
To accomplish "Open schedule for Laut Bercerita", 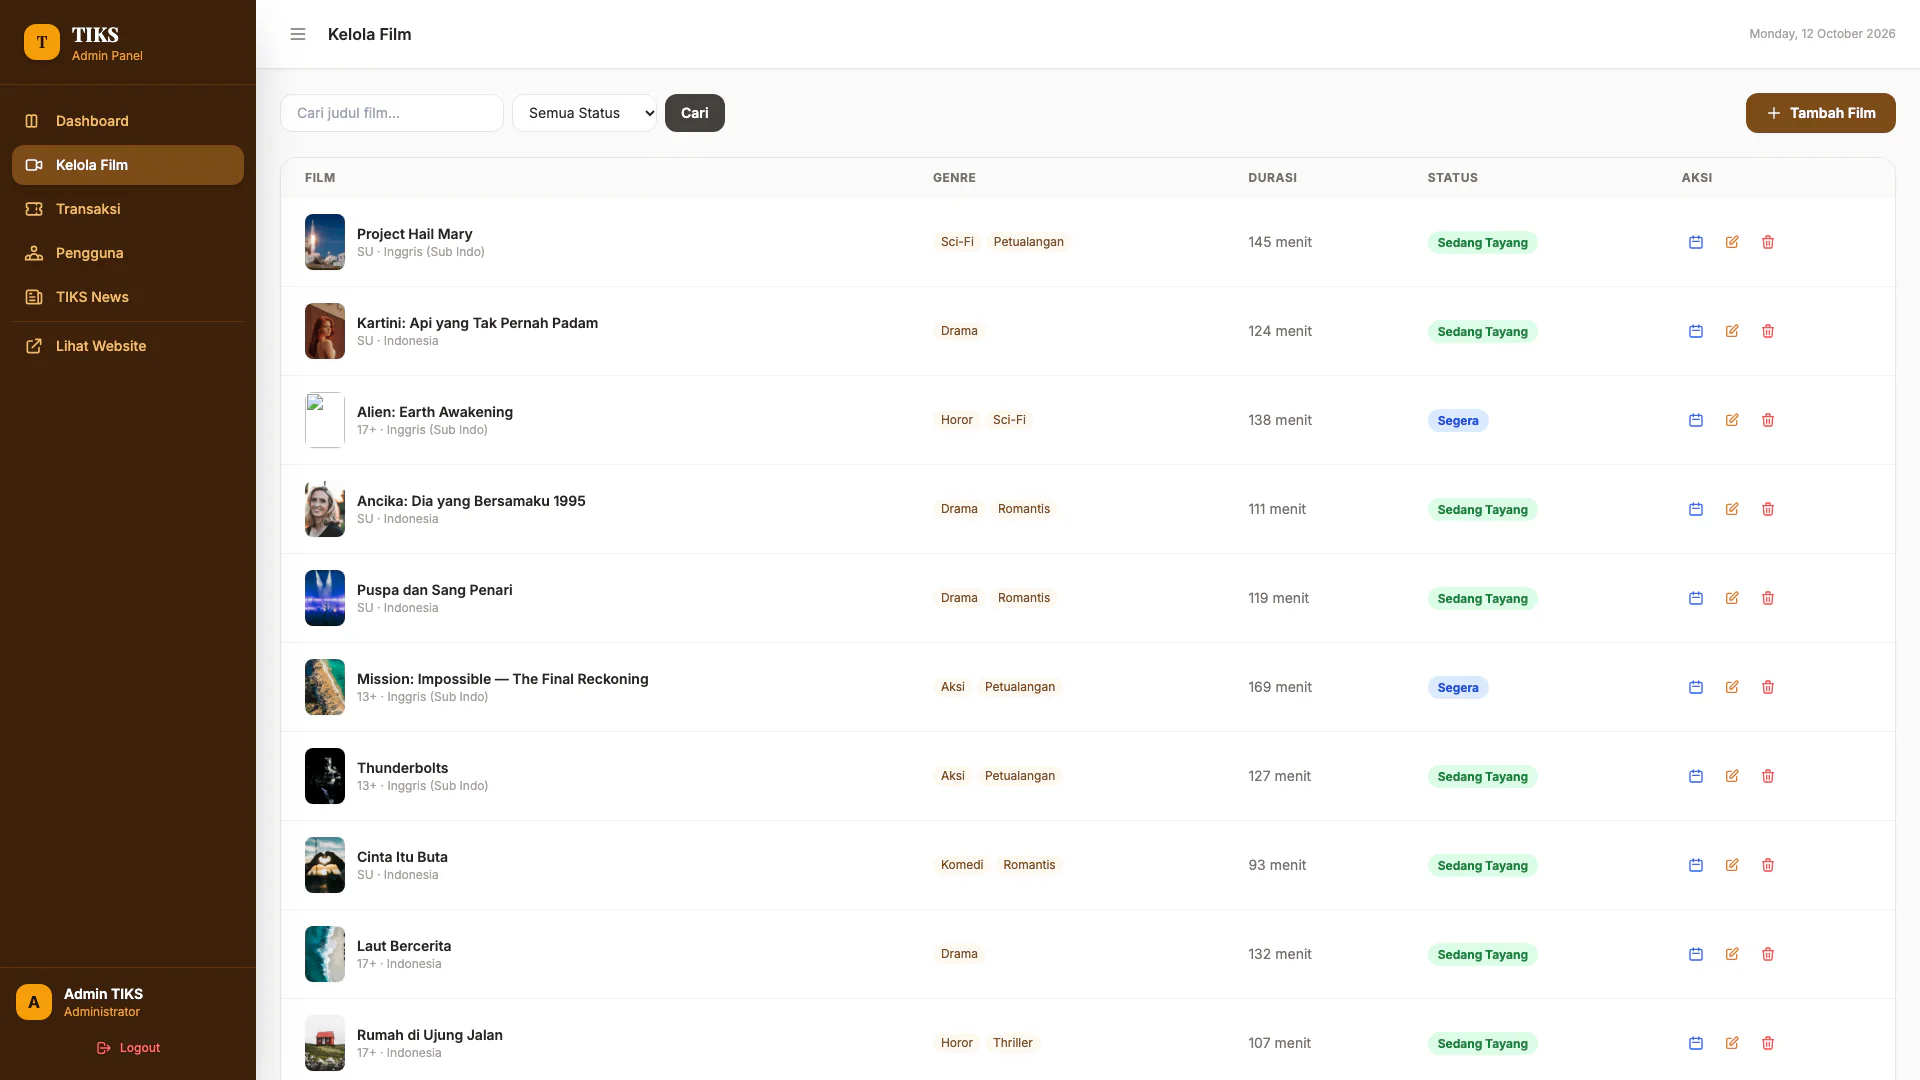I will (x=1696, y=954).
